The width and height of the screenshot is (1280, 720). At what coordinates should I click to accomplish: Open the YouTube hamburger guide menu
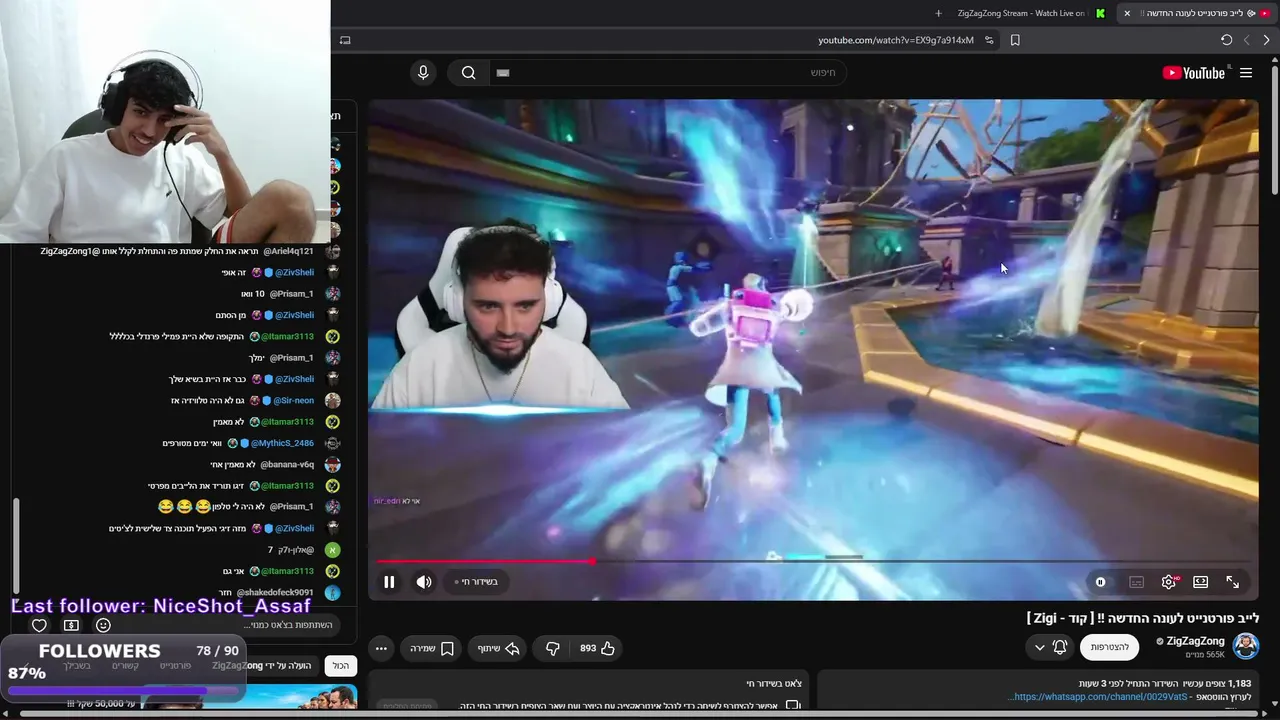coord(1246,72)
